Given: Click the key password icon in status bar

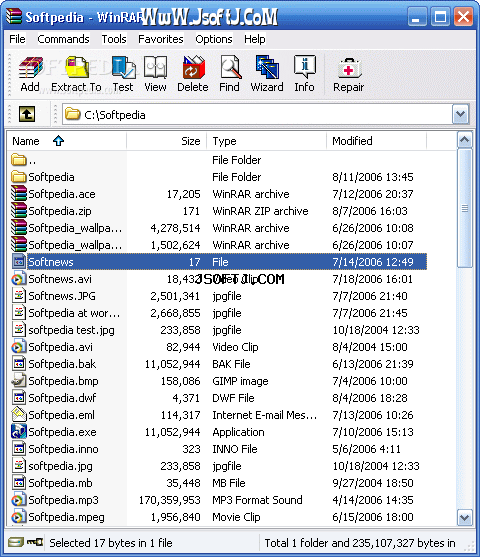Looking at the screenshot, I should [x=35, y=542].
